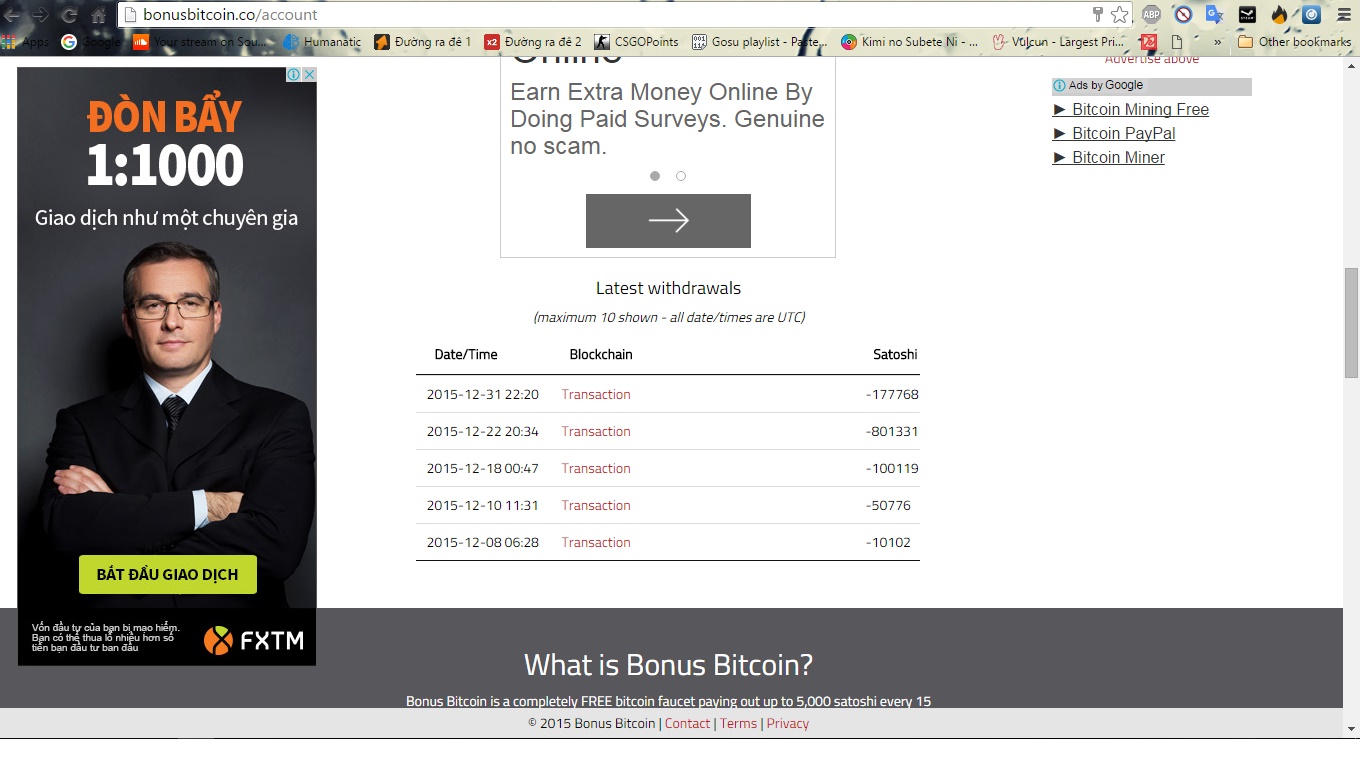Open the Gosu playlist bookmark
1366x768 pixels.
click(x=760, y=42)
